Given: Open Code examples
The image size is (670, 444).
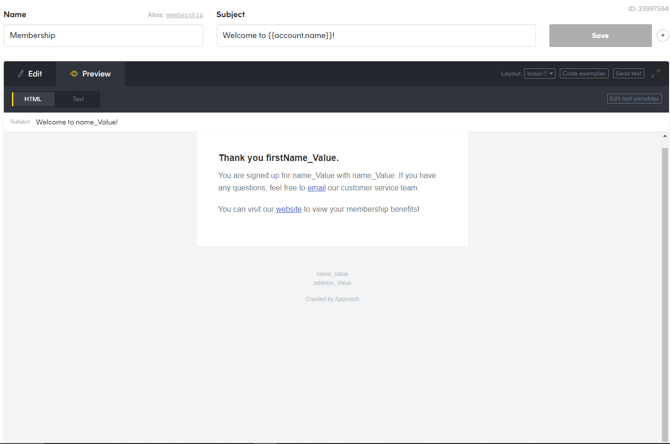Looking at the screenshot, I should (584, 73).
